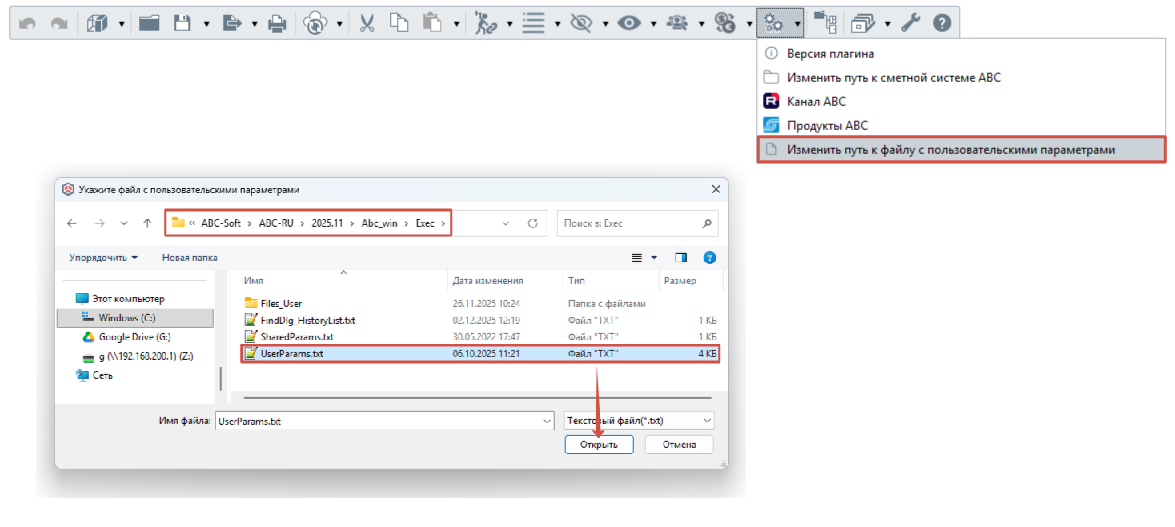Click the group of people icon
Viewport: 1175px width, 527px height.
(x=677, y=24)
